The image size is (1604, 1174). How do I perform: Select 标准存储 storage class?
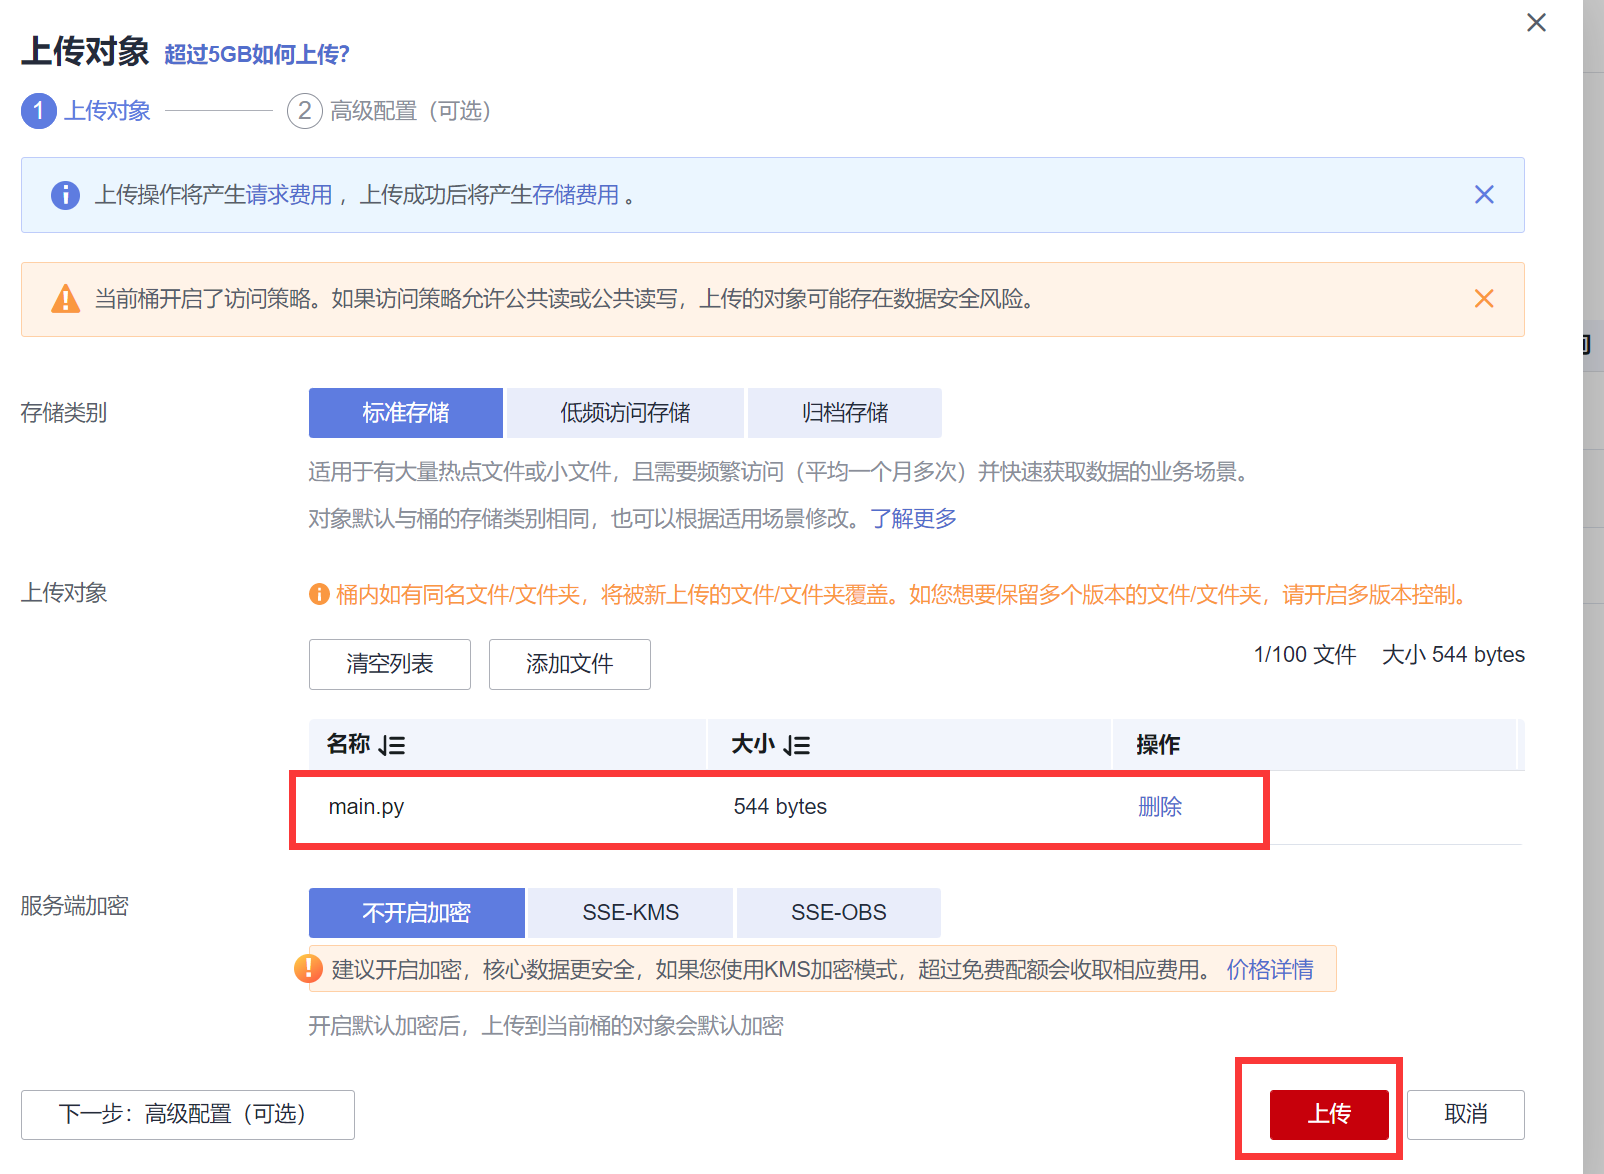[x=405, y=413]
